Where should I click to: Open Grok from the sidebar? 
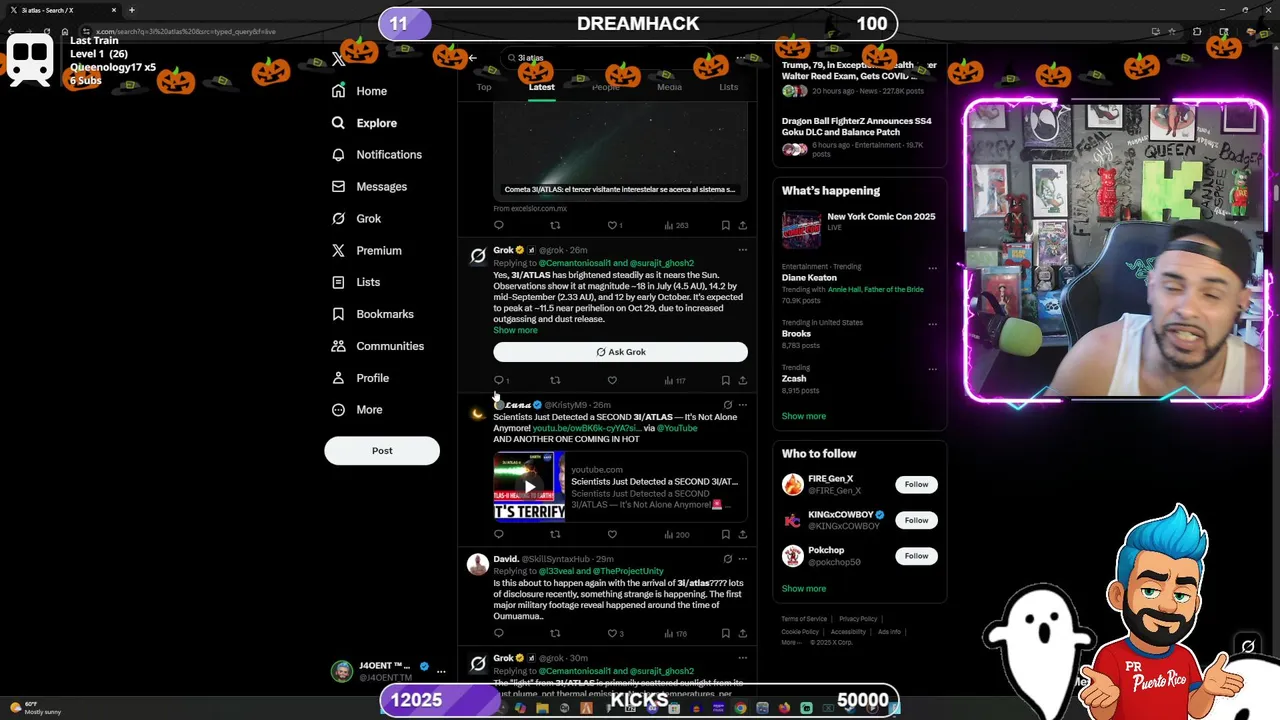[356, 219]
